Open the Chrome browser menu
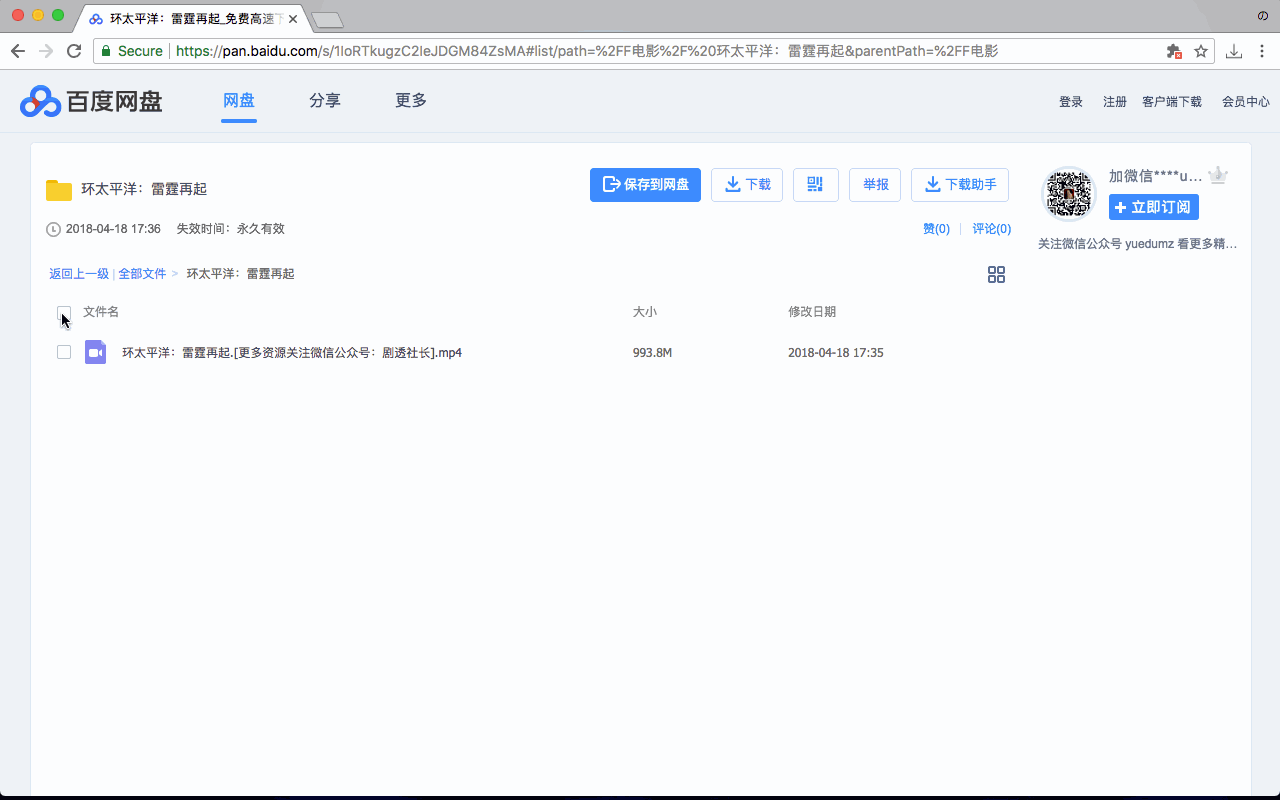Image resolution: width=1280 pixels, height=800 pixels. (1262, 51)
